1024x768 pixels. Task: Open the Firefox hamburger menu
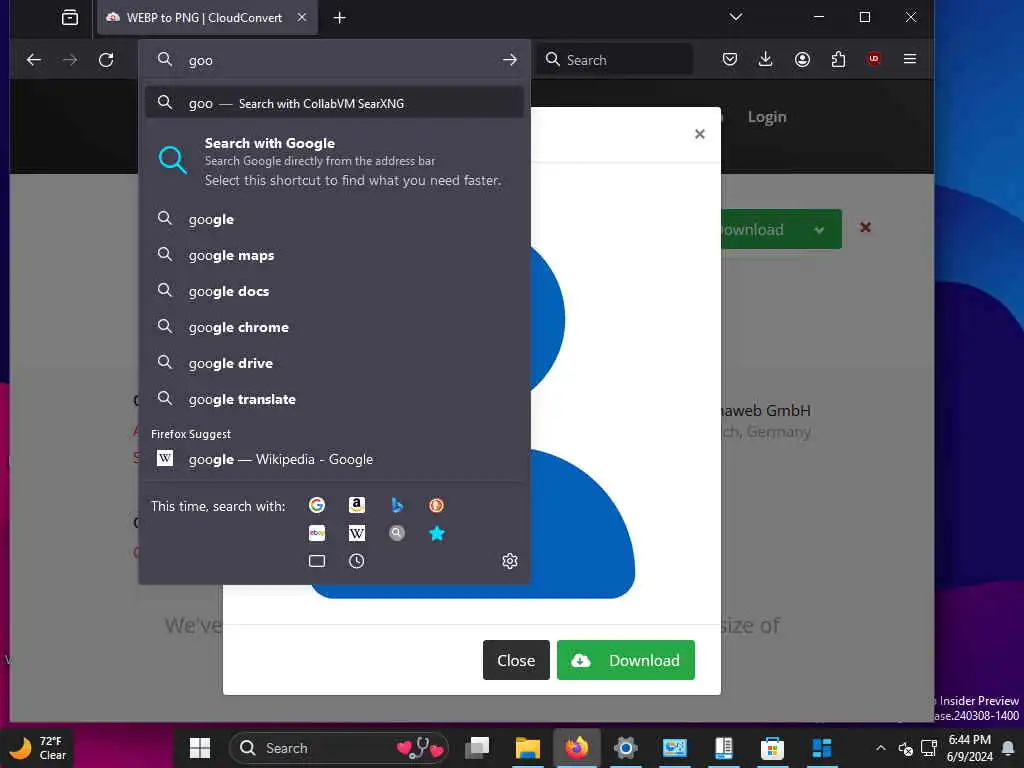tap(910, 59)
